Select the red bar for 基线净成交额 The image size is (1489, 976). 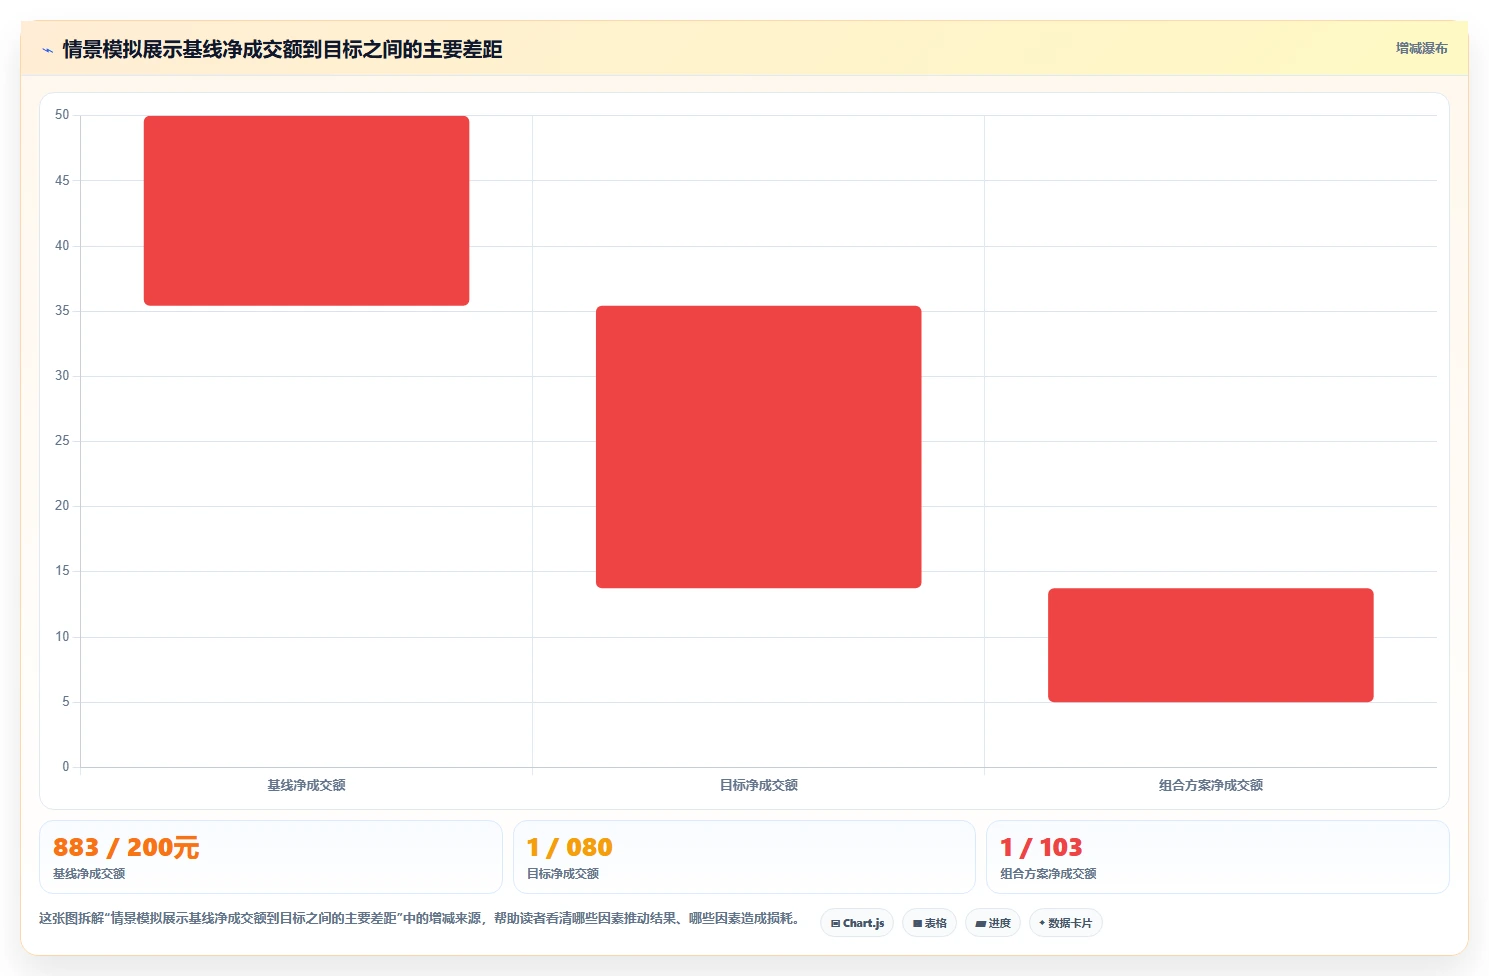tap(306, 211)
